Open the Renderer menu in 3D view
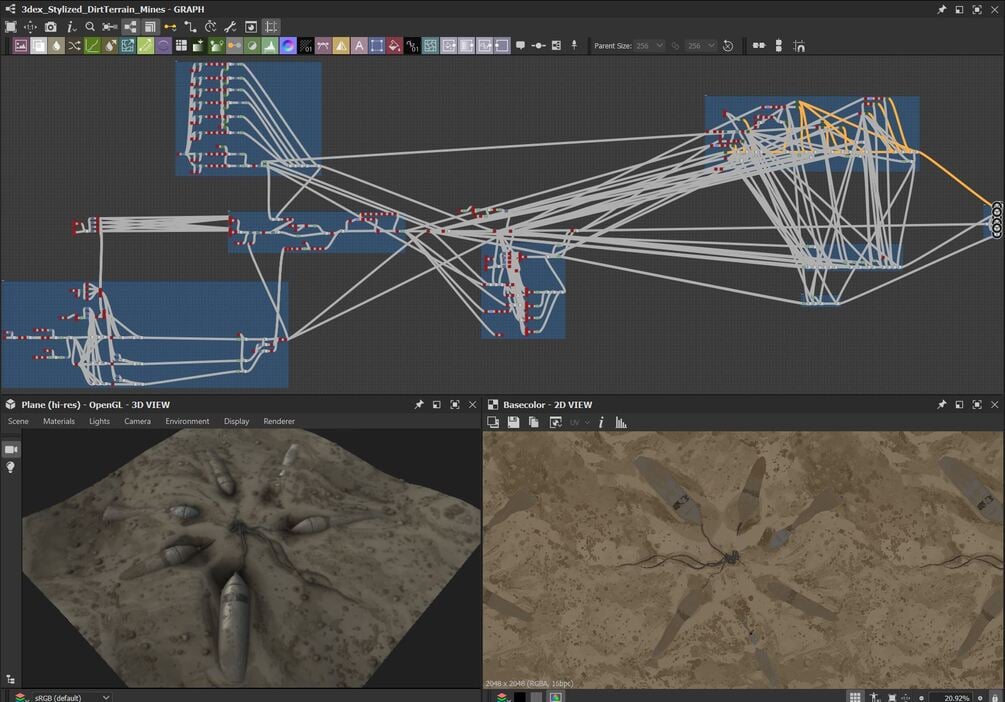The height and width of the screenshot is (702, 1005). coord(279,421)
